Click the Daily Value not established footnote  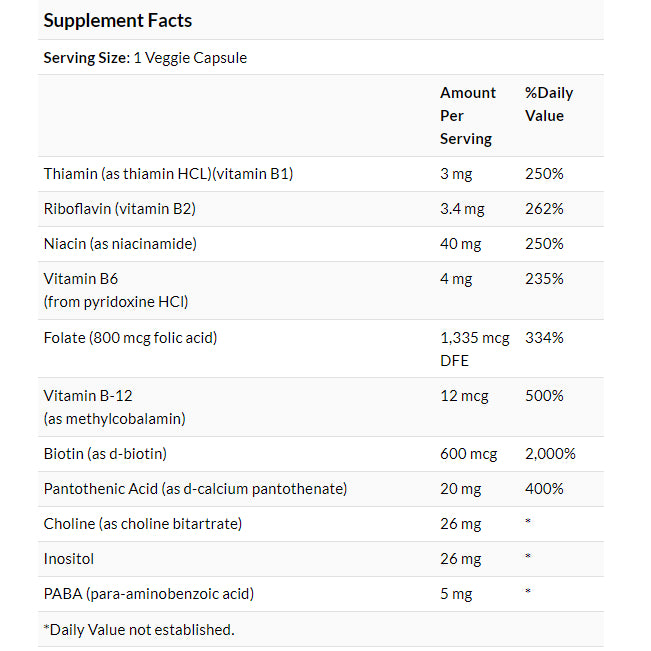[x=138, y=629]
